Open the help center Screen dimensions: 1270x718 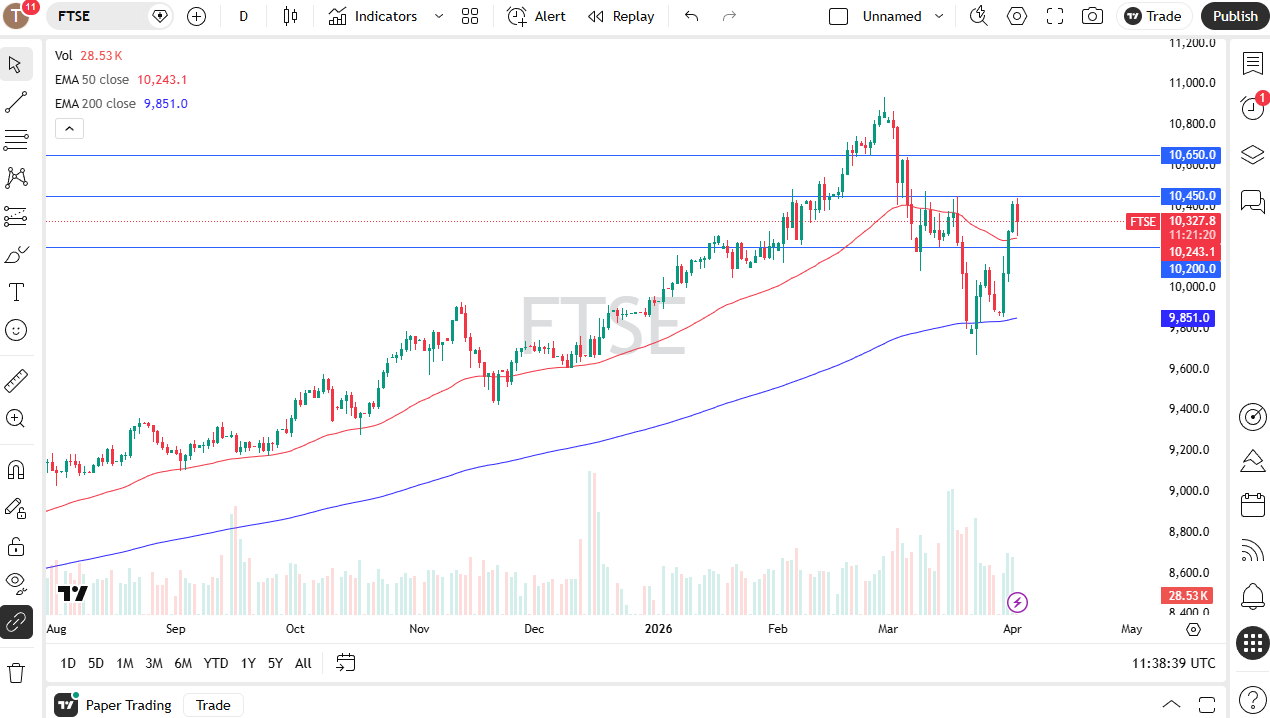tap(1252, 700)
